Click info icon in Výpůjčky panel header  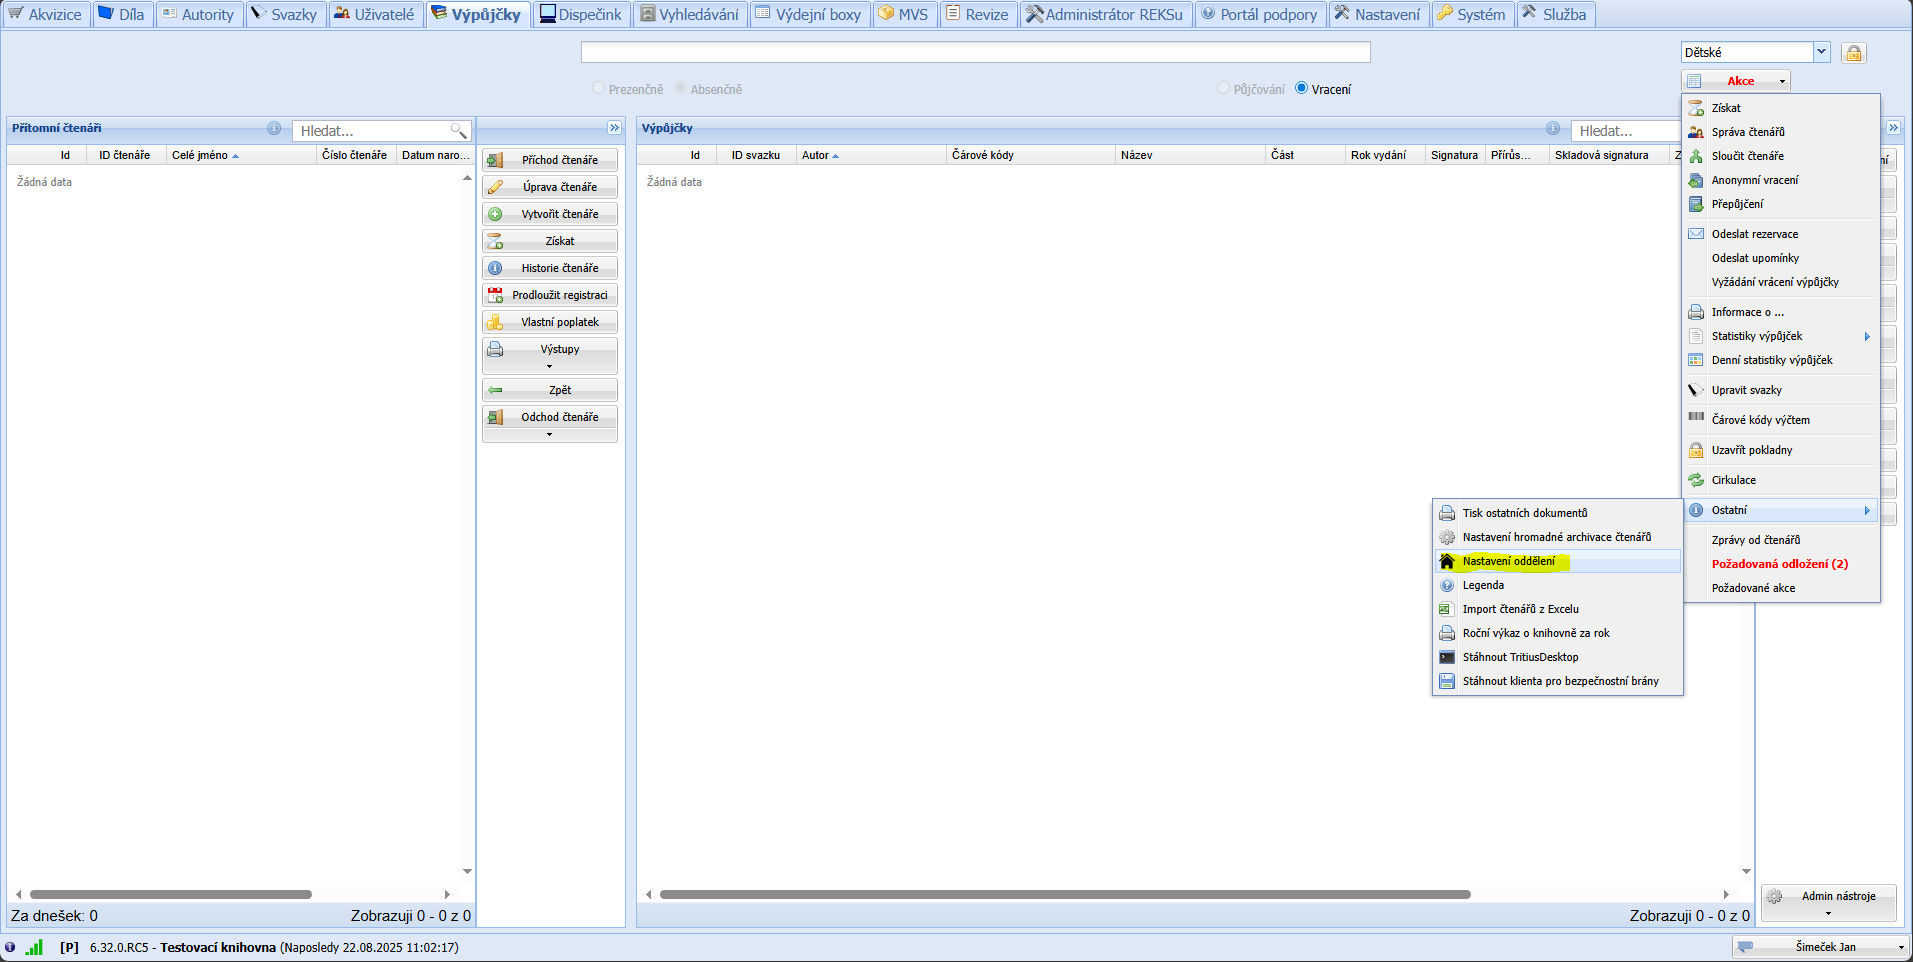pyautogui.click(x=1553, y=128)
